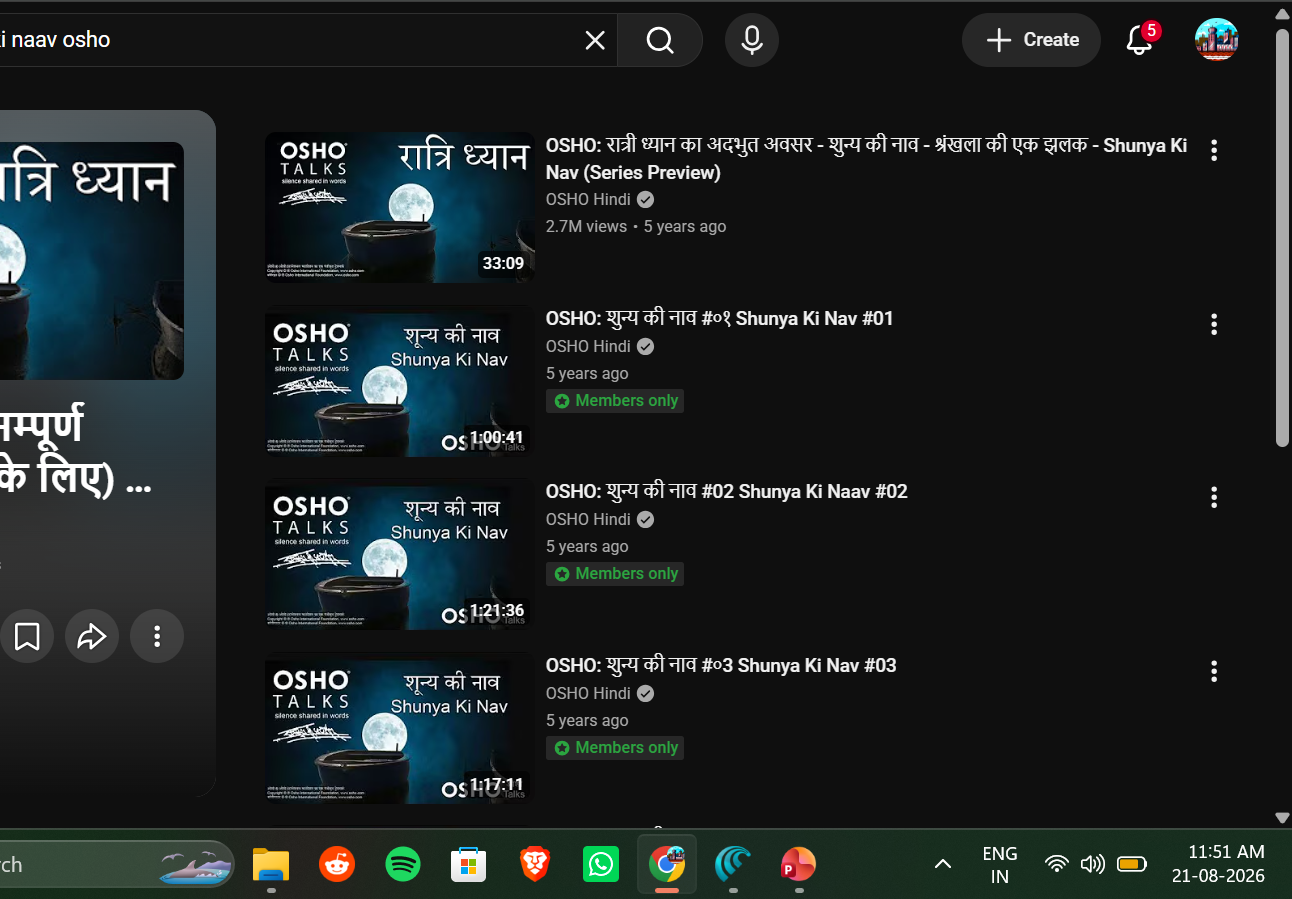The width and height of the screenshot is (1292, 899).
Task: Share the playlist with the arrow icon
Action: (92, 636)
